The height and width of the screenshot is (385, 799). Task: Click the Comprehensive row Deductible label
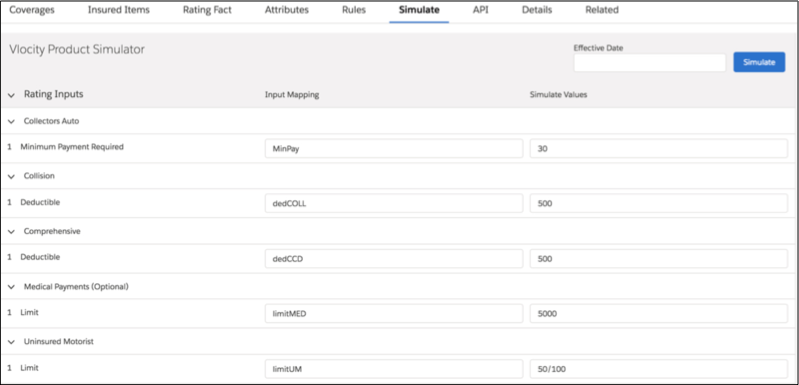click(40, 257)
